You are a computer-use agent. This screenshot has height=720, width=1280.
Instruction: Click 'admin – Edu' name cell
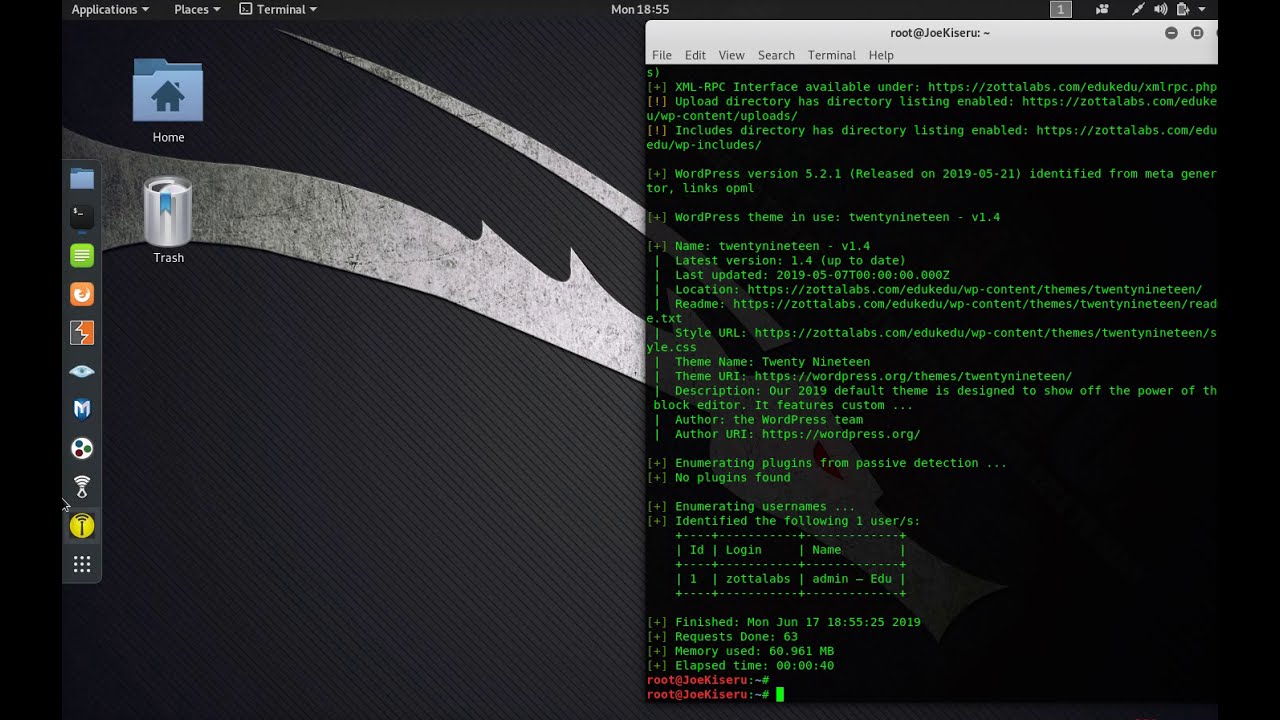click(x=852, y=578)
